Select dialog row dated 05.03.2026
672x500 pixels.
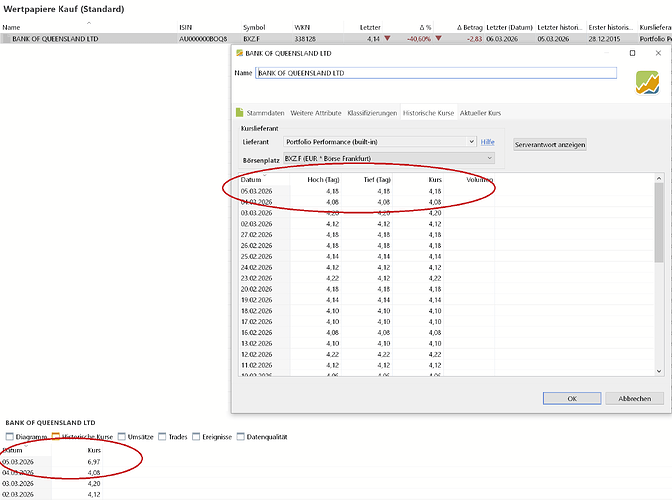(x=446, y=191)
